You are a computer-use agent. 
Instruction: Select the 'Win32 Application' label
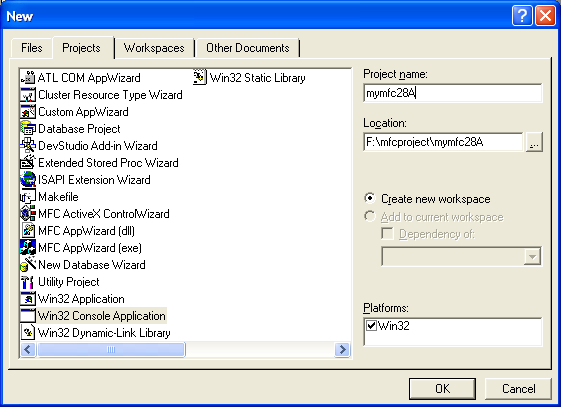click(x=81, y=299)
